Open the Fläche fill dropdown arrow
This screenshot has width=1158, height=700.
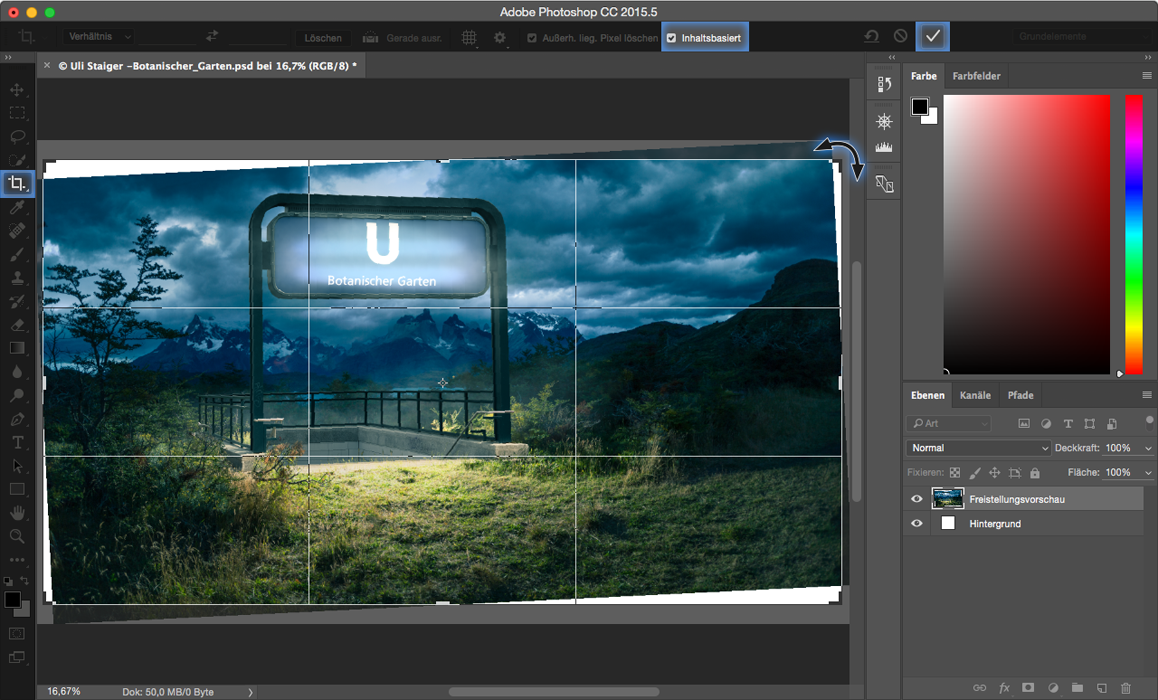tap(1148, 473)
